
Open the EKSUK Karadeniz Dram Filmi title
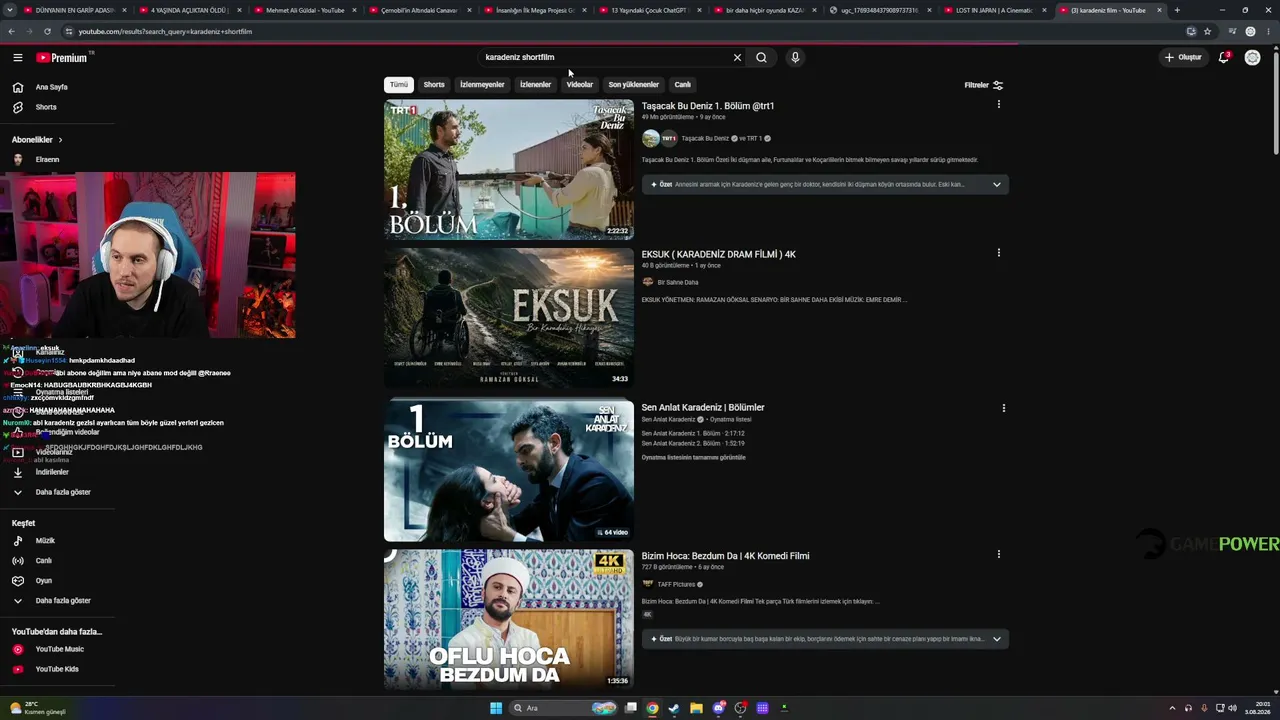click(x=719, y=255)
